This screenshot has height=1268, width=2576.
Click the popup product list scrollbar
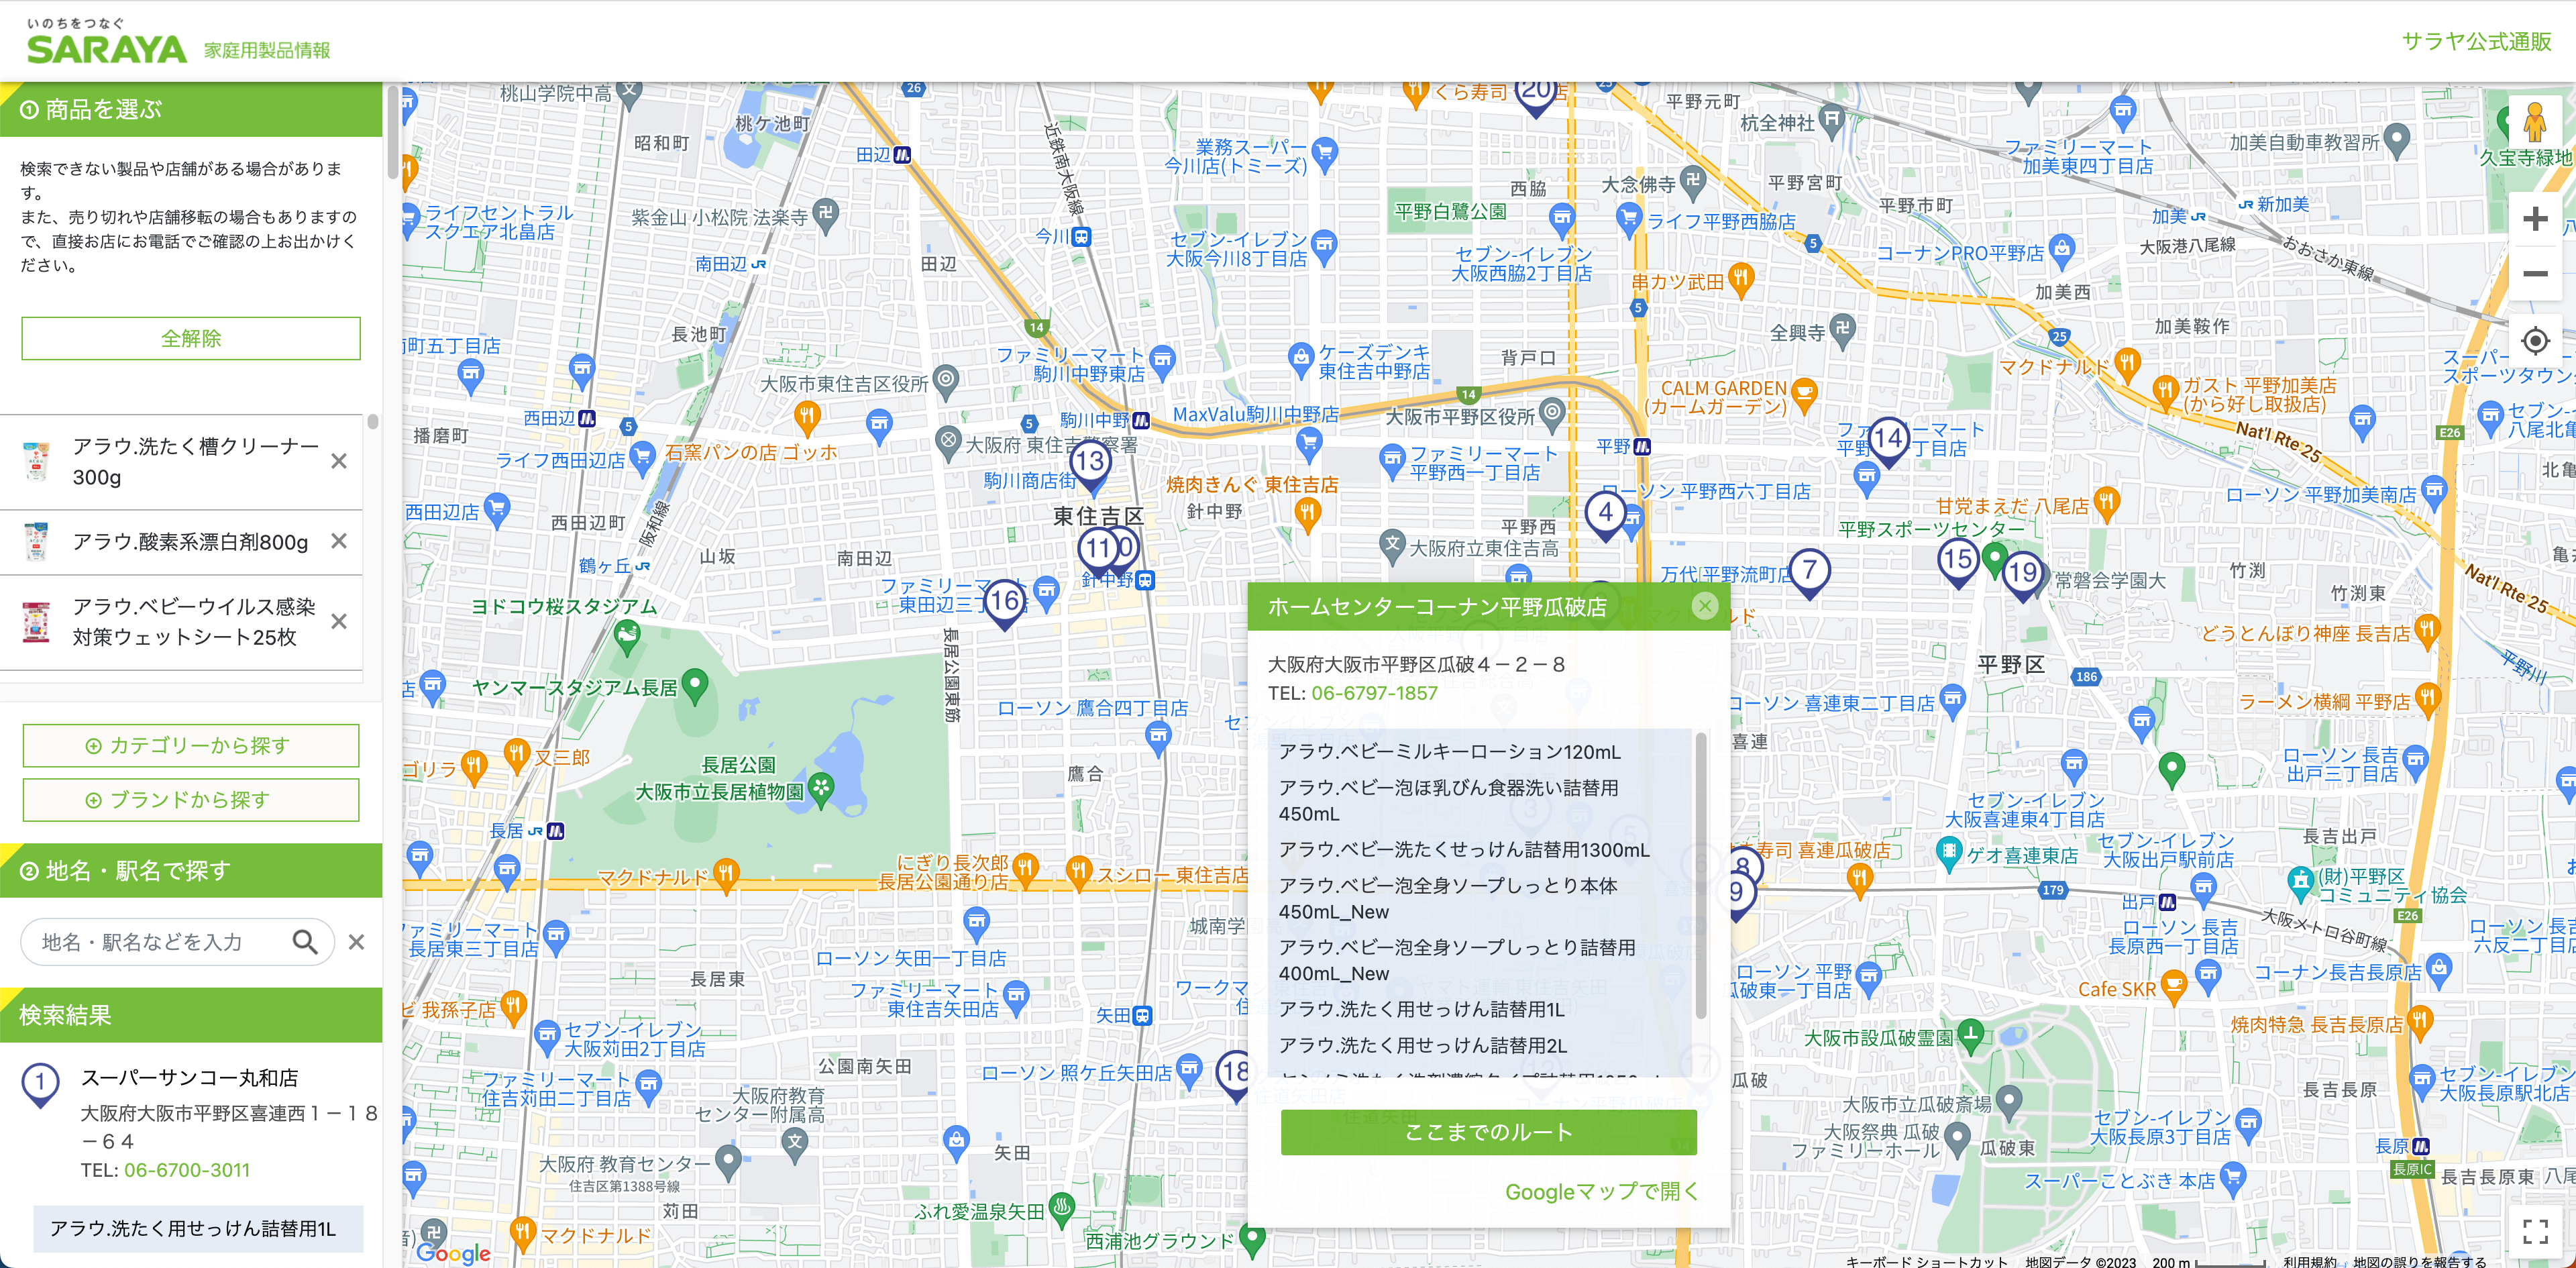tap(1701, 877)
